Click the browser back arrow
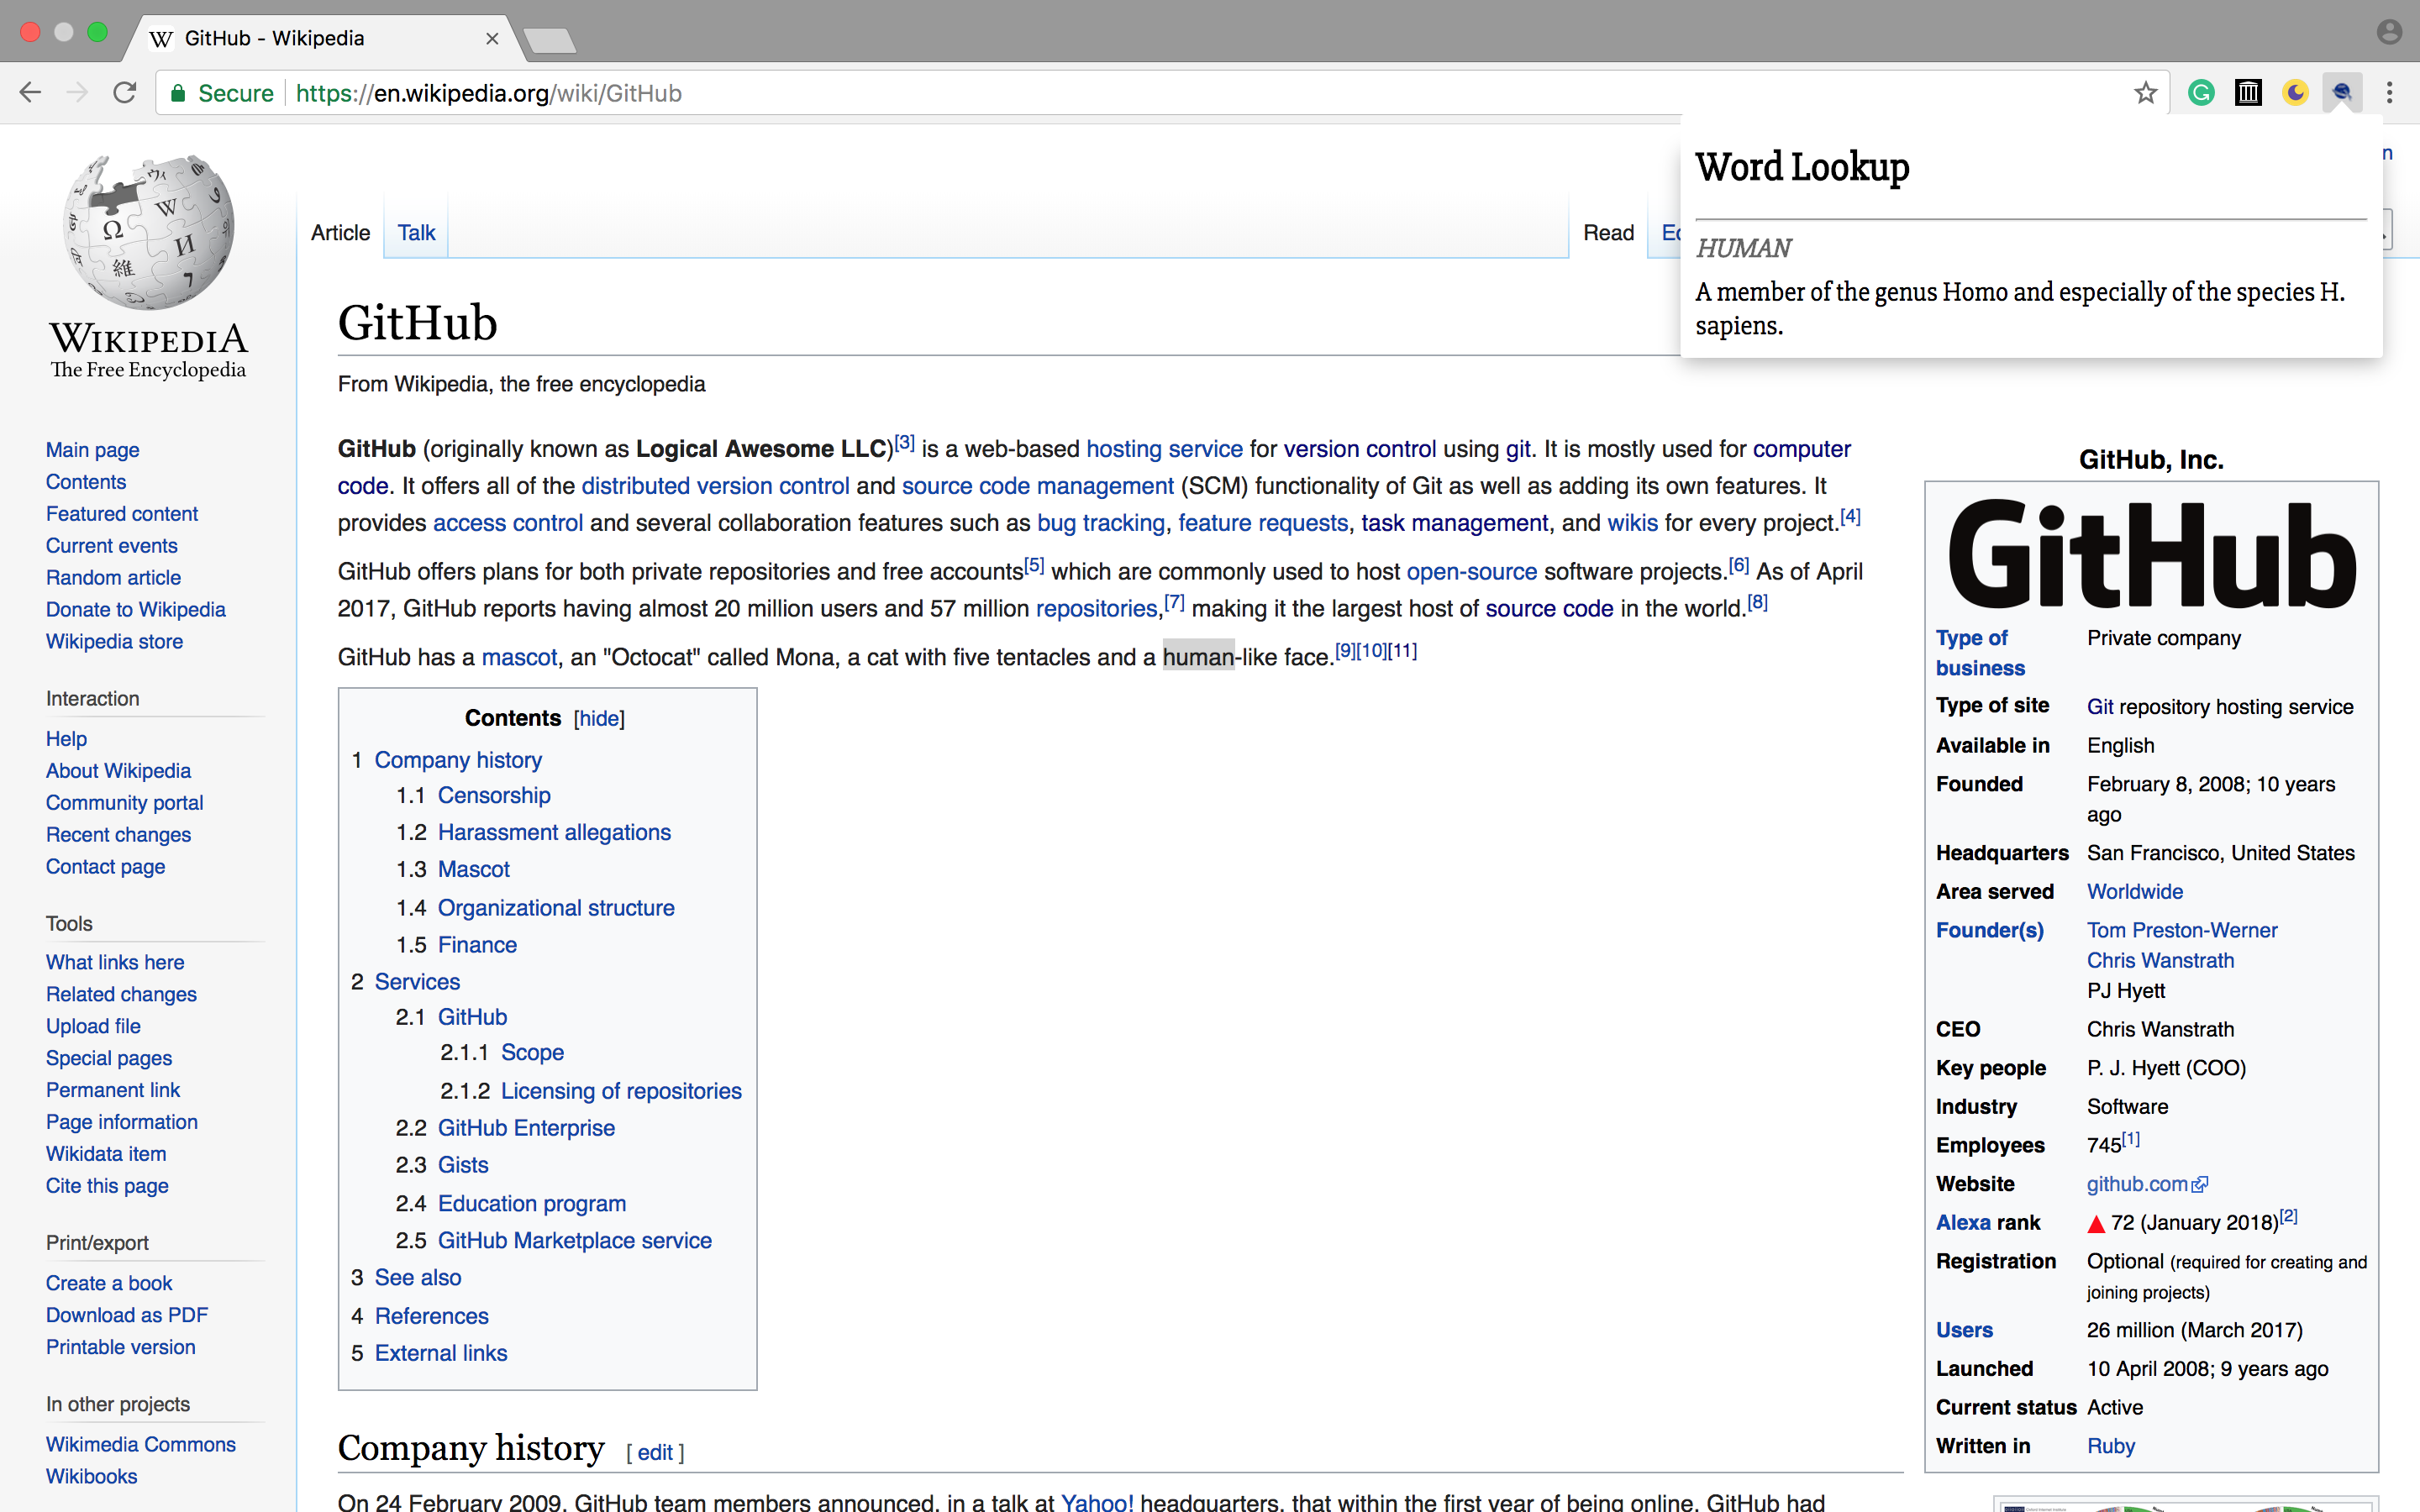2420x1512 pixels. coord(30,93)
